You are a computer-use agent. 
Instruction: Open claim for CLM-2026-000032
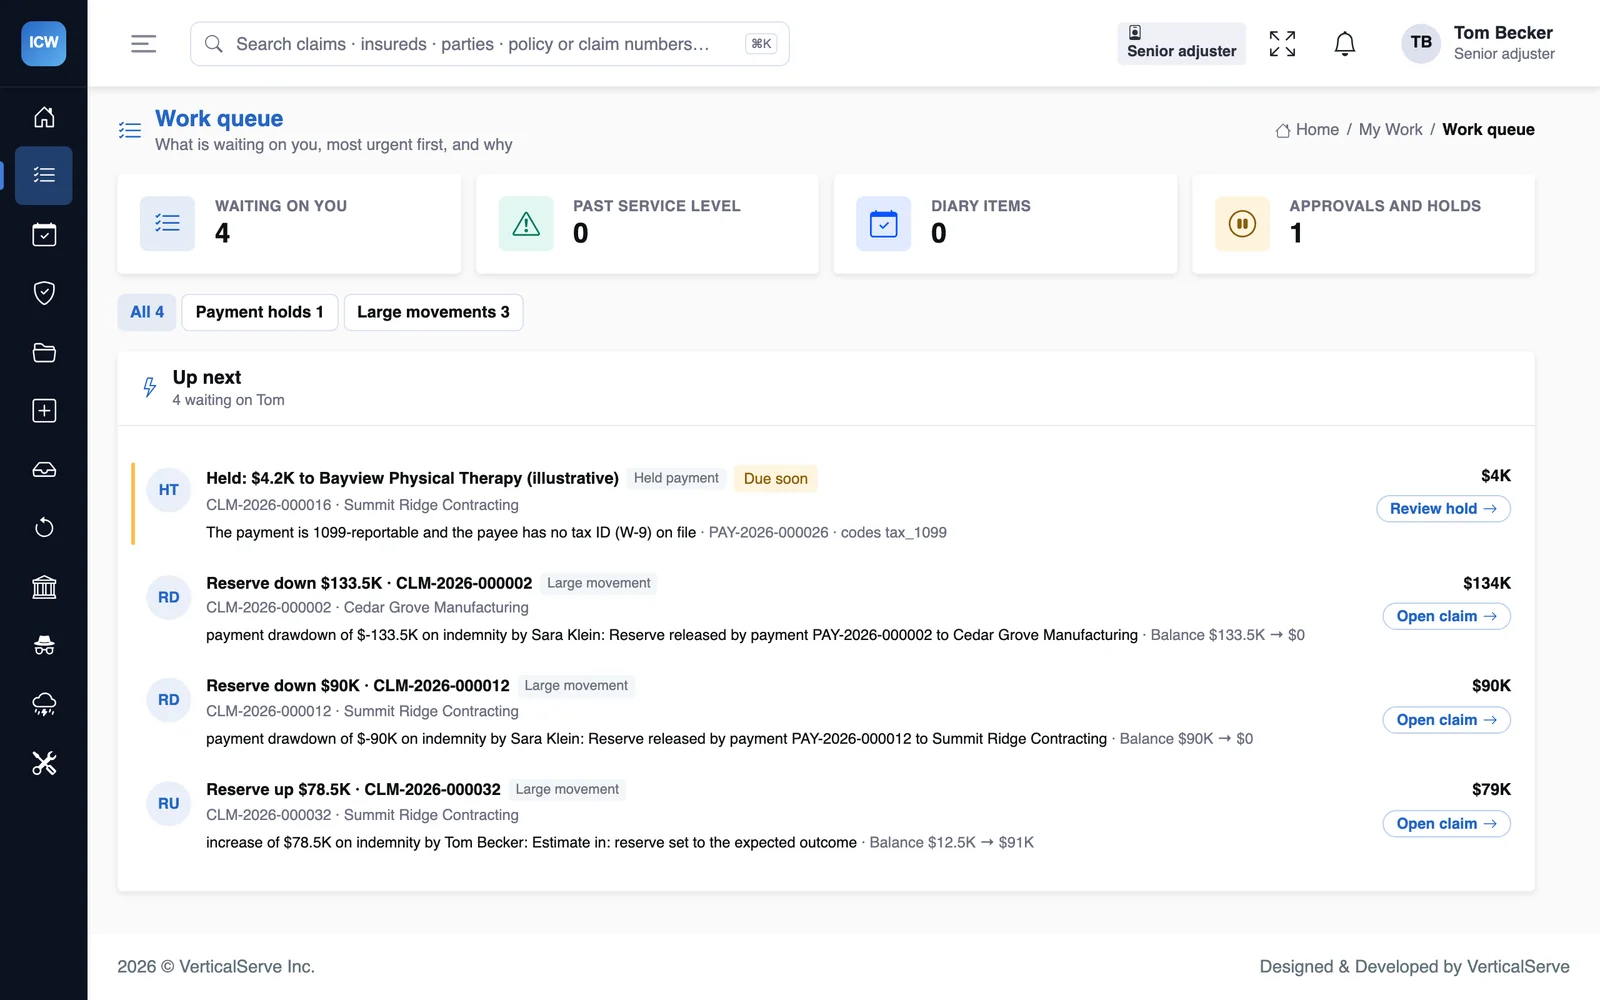pos(1446,824)
